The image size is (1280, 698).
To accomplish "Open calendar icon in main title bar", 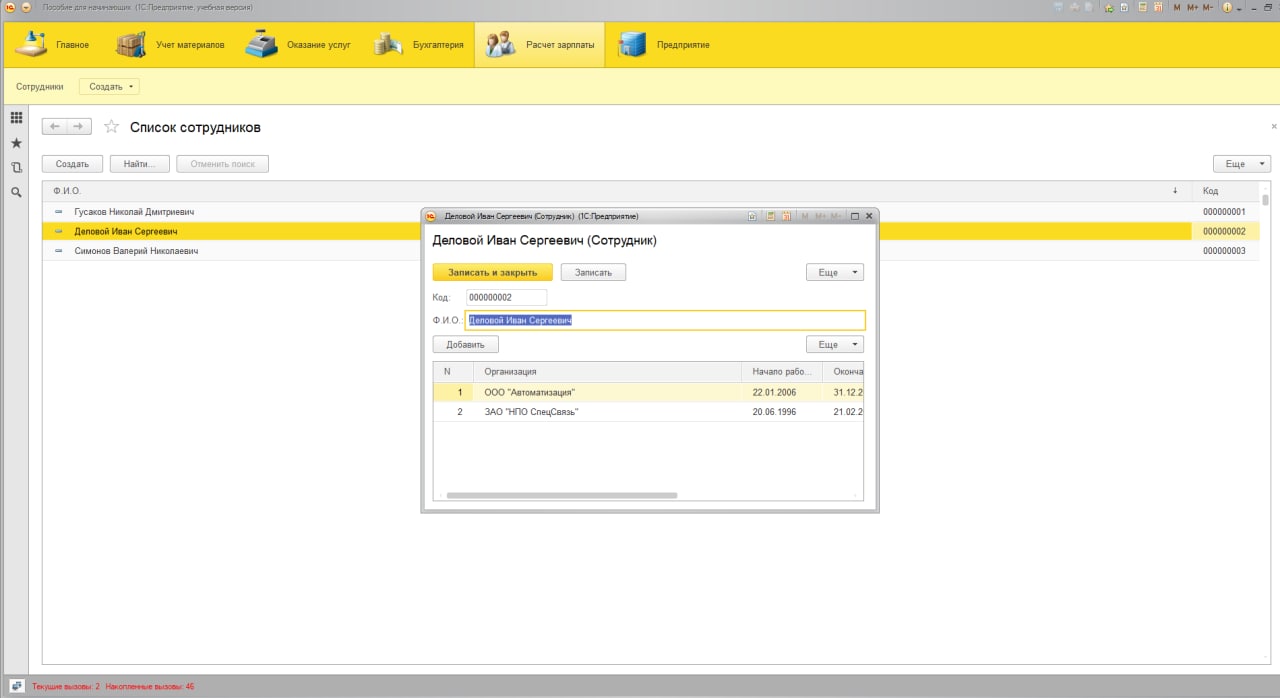I will point(1158,7).
